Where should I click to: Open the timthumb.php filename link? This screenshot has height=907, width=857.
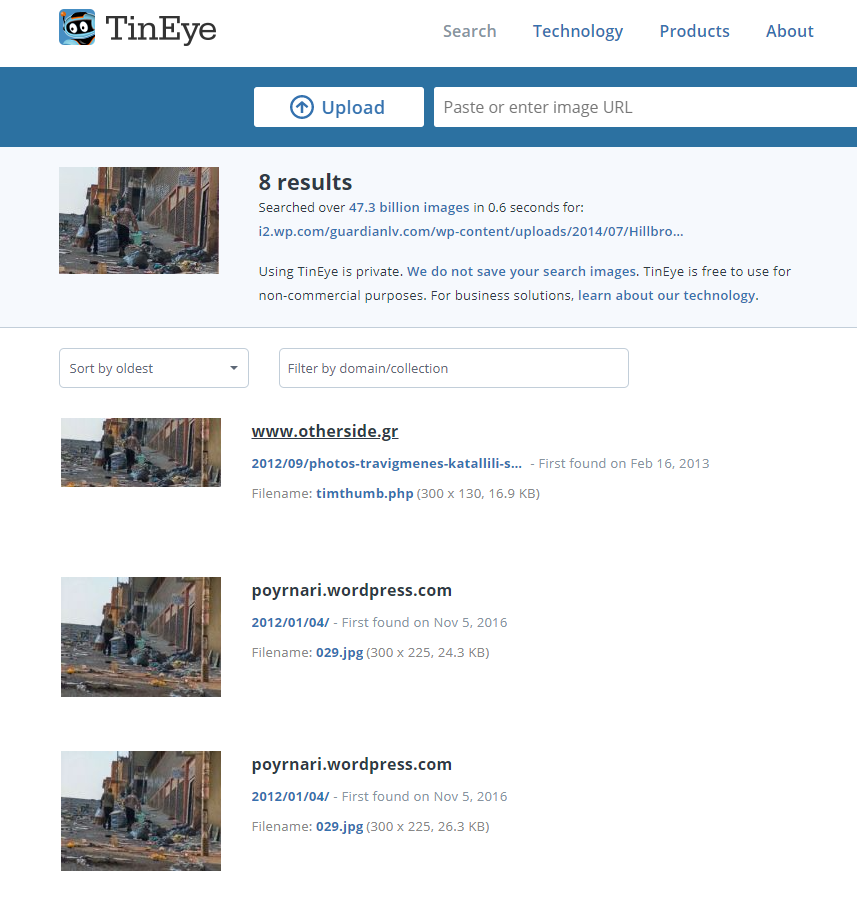click(364, 493)
